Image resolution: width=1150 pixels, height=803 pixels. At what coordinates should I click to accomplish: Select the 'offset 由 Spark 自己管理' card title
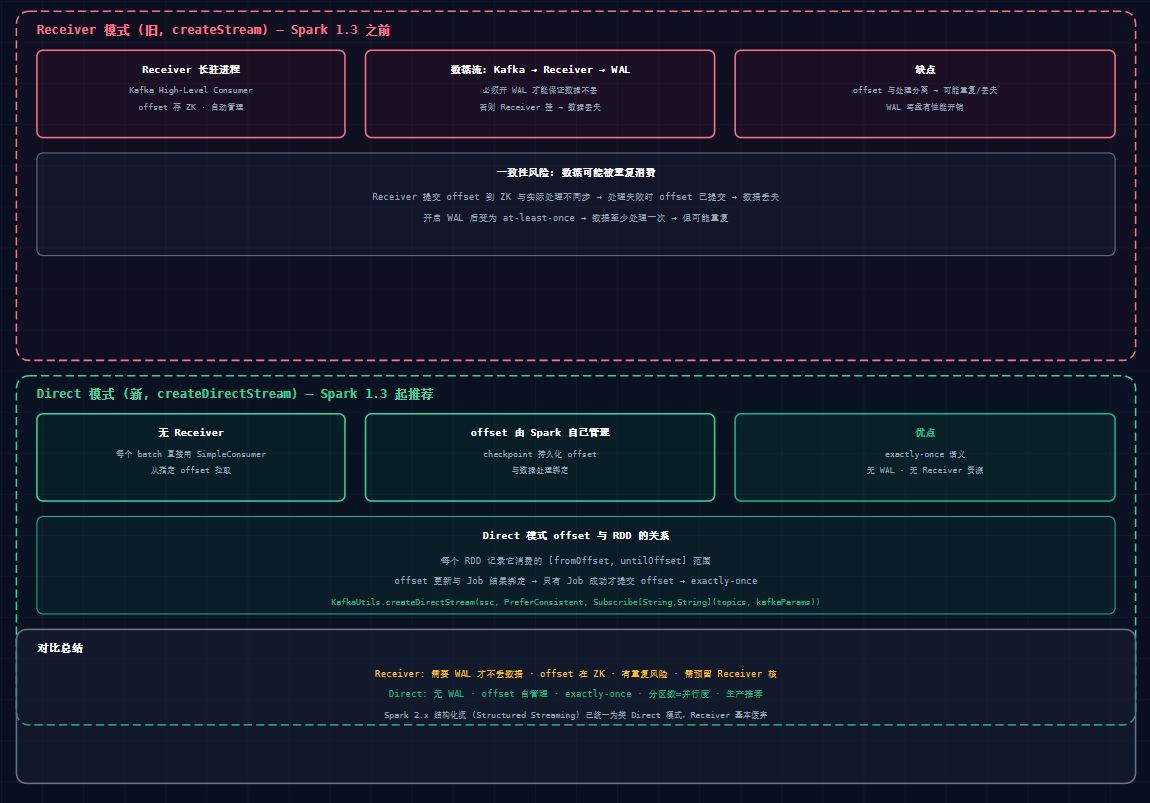[540, 433]
